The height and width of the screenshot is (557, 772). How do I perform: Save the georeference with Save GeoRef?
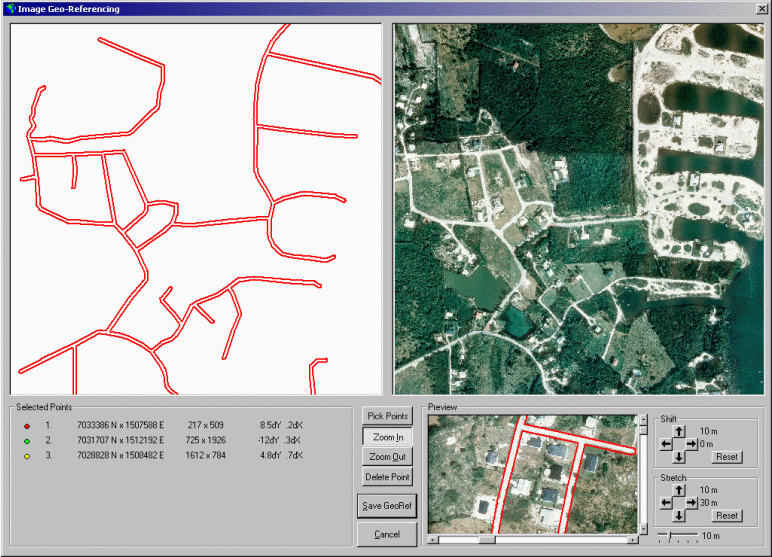[x=386, y=506]
